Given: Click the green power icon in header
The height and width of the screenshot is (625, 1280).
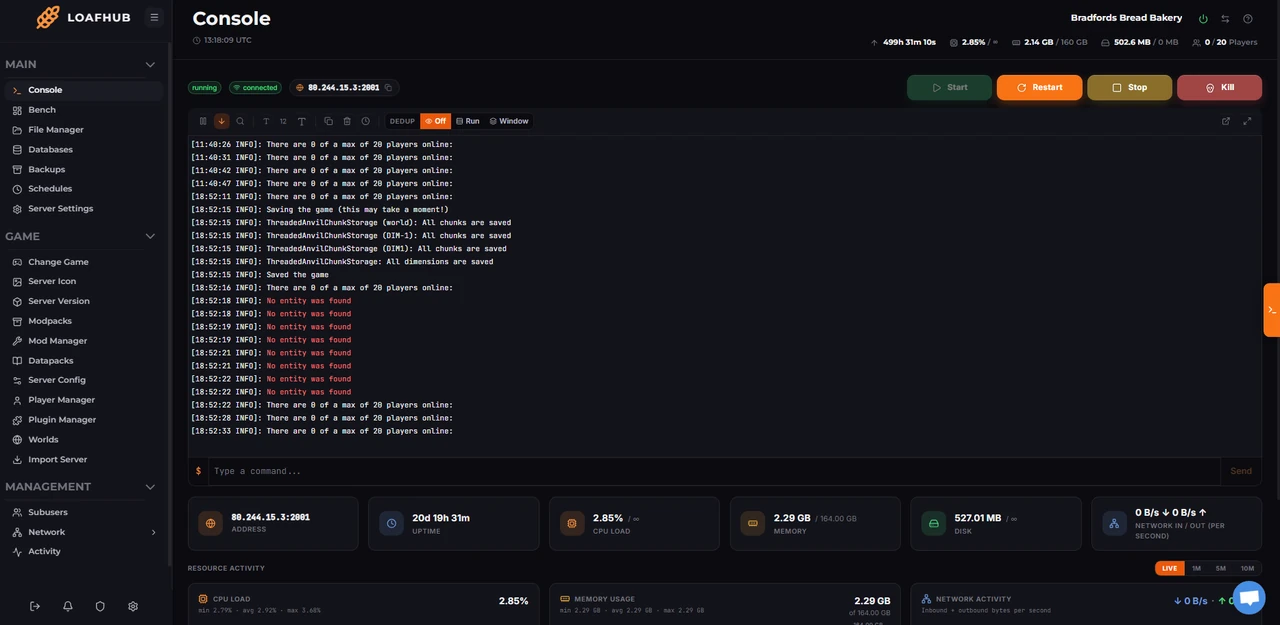Looking at the screenshot, I should click(x=1203, y=19).
